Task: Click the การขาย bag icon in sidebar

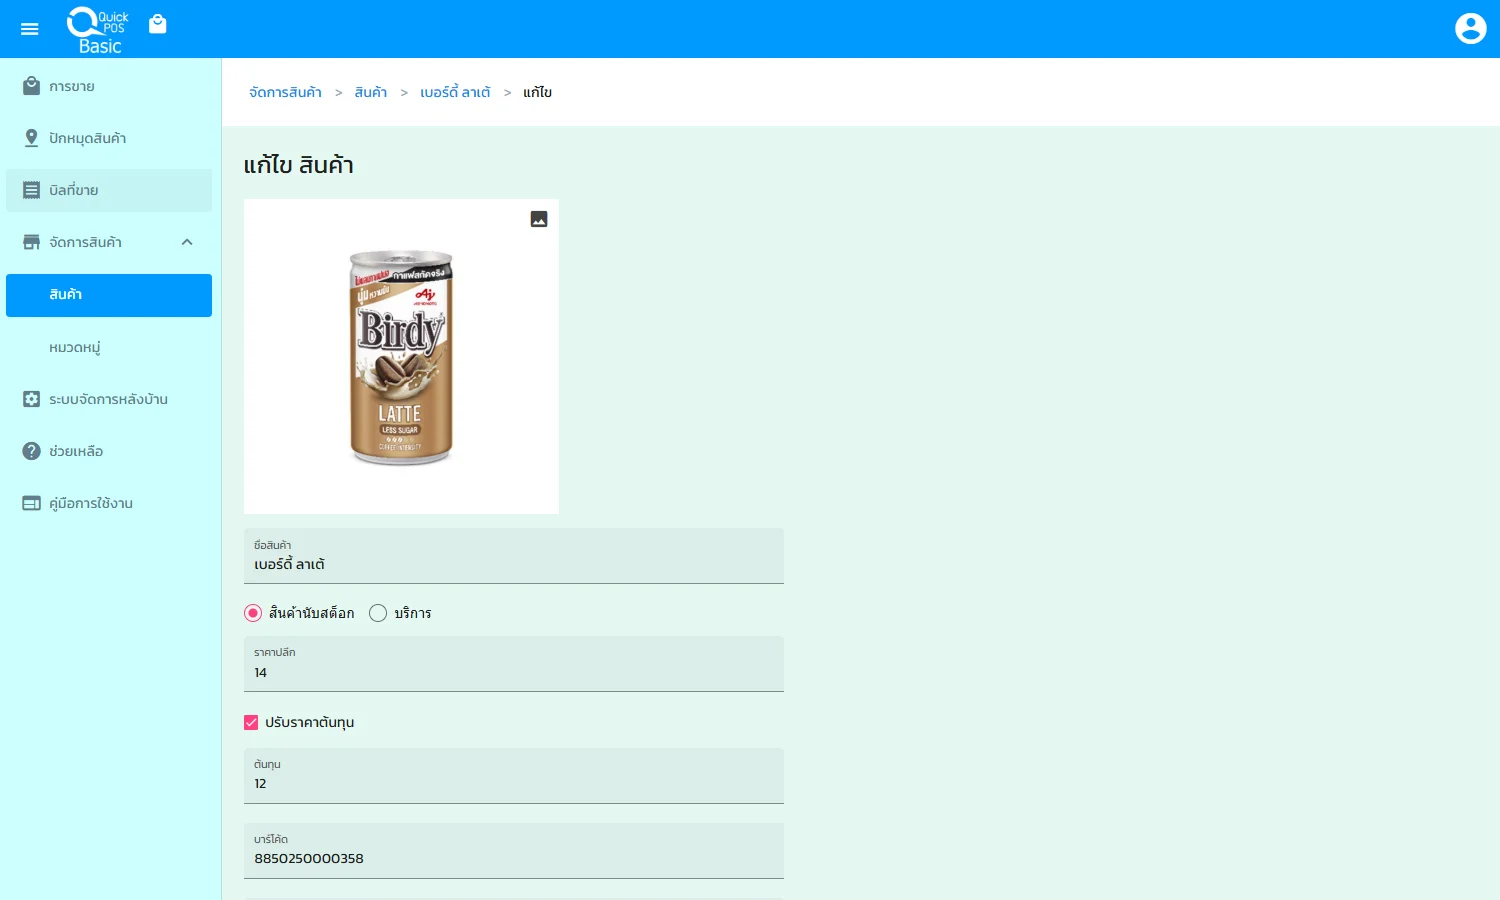Action: click(31, 86)
